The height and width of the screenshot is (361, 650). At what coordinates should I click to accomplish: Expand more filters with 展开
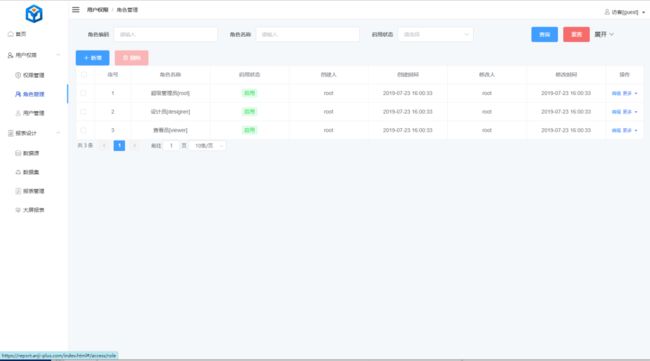[x=604, y=34]
